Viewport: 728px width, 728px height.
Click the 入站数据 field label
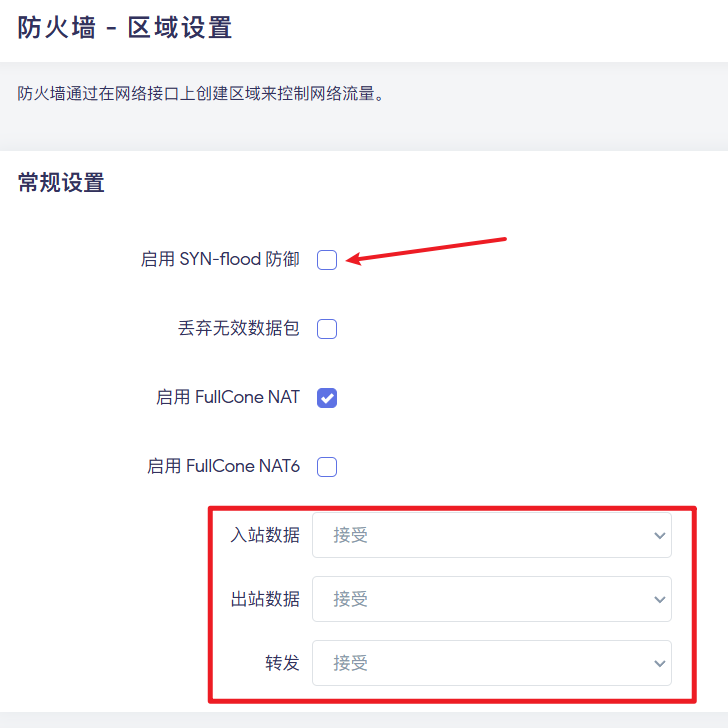click(265, 535)
